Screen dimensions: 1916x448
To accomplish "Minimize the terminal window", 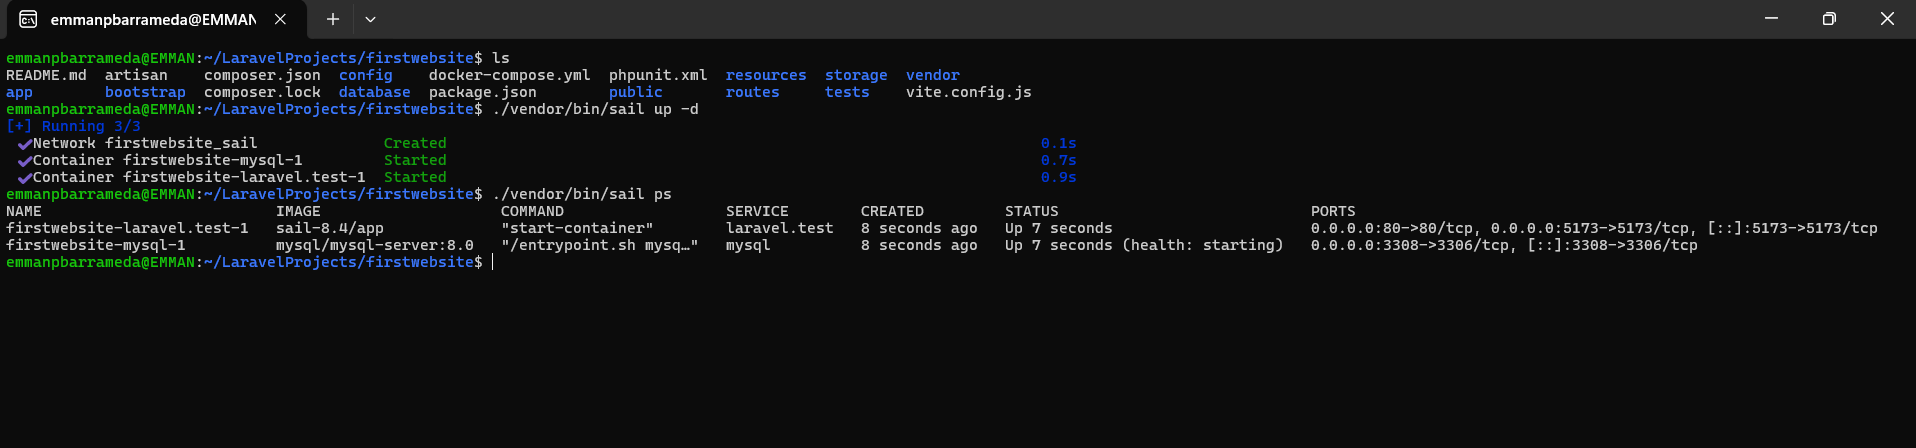I will tap(1771, 19).
